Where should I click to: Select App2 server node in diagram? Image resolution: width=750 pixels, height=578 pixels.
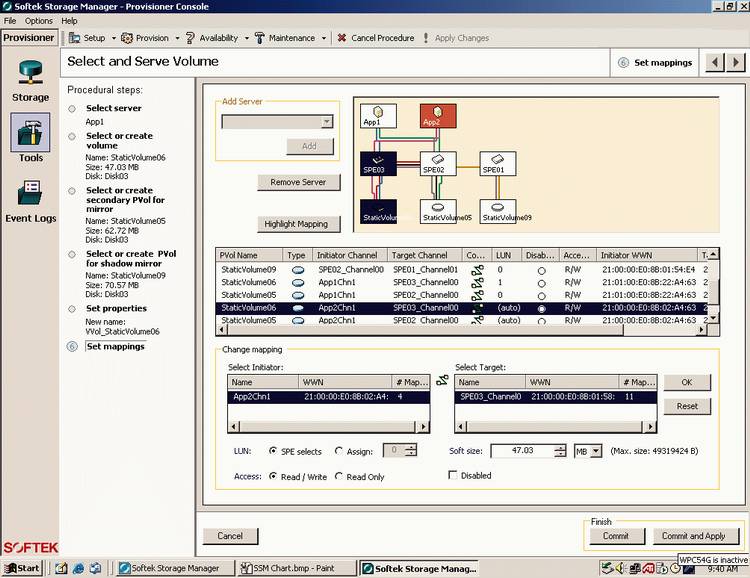438,116
